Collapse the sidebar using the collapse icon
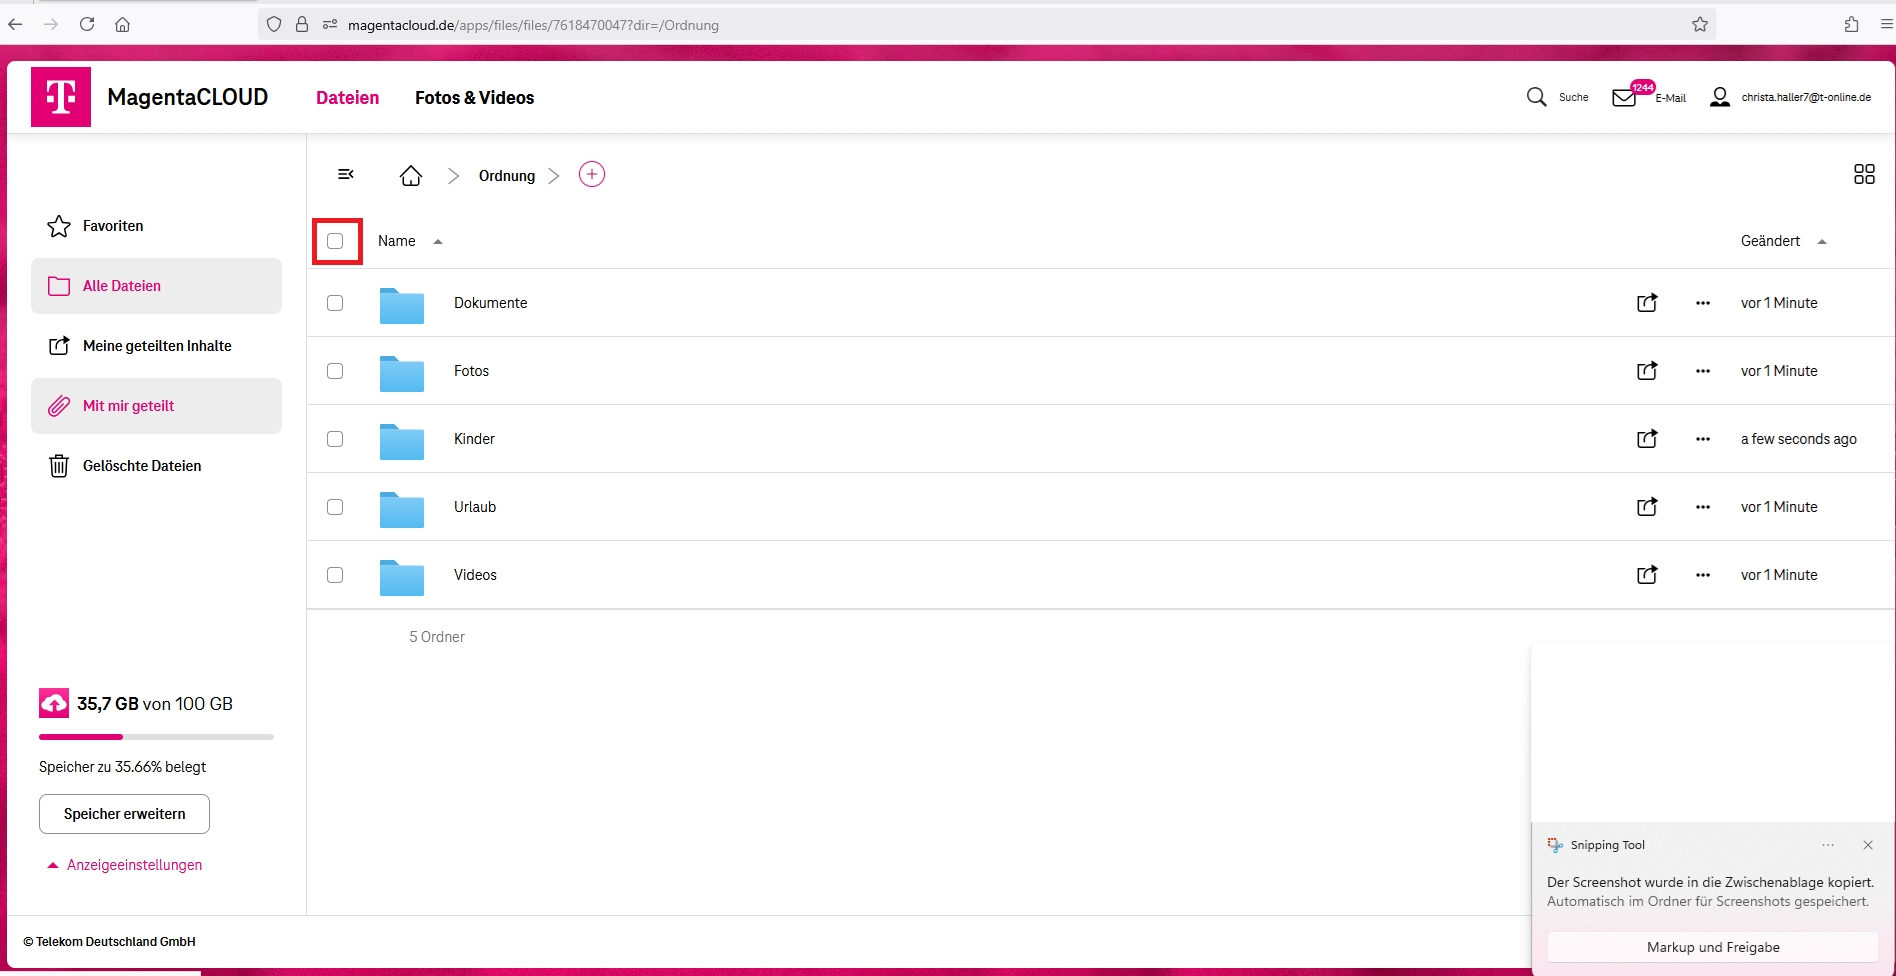The image size is (1896, 976). [x=345, y=173]
